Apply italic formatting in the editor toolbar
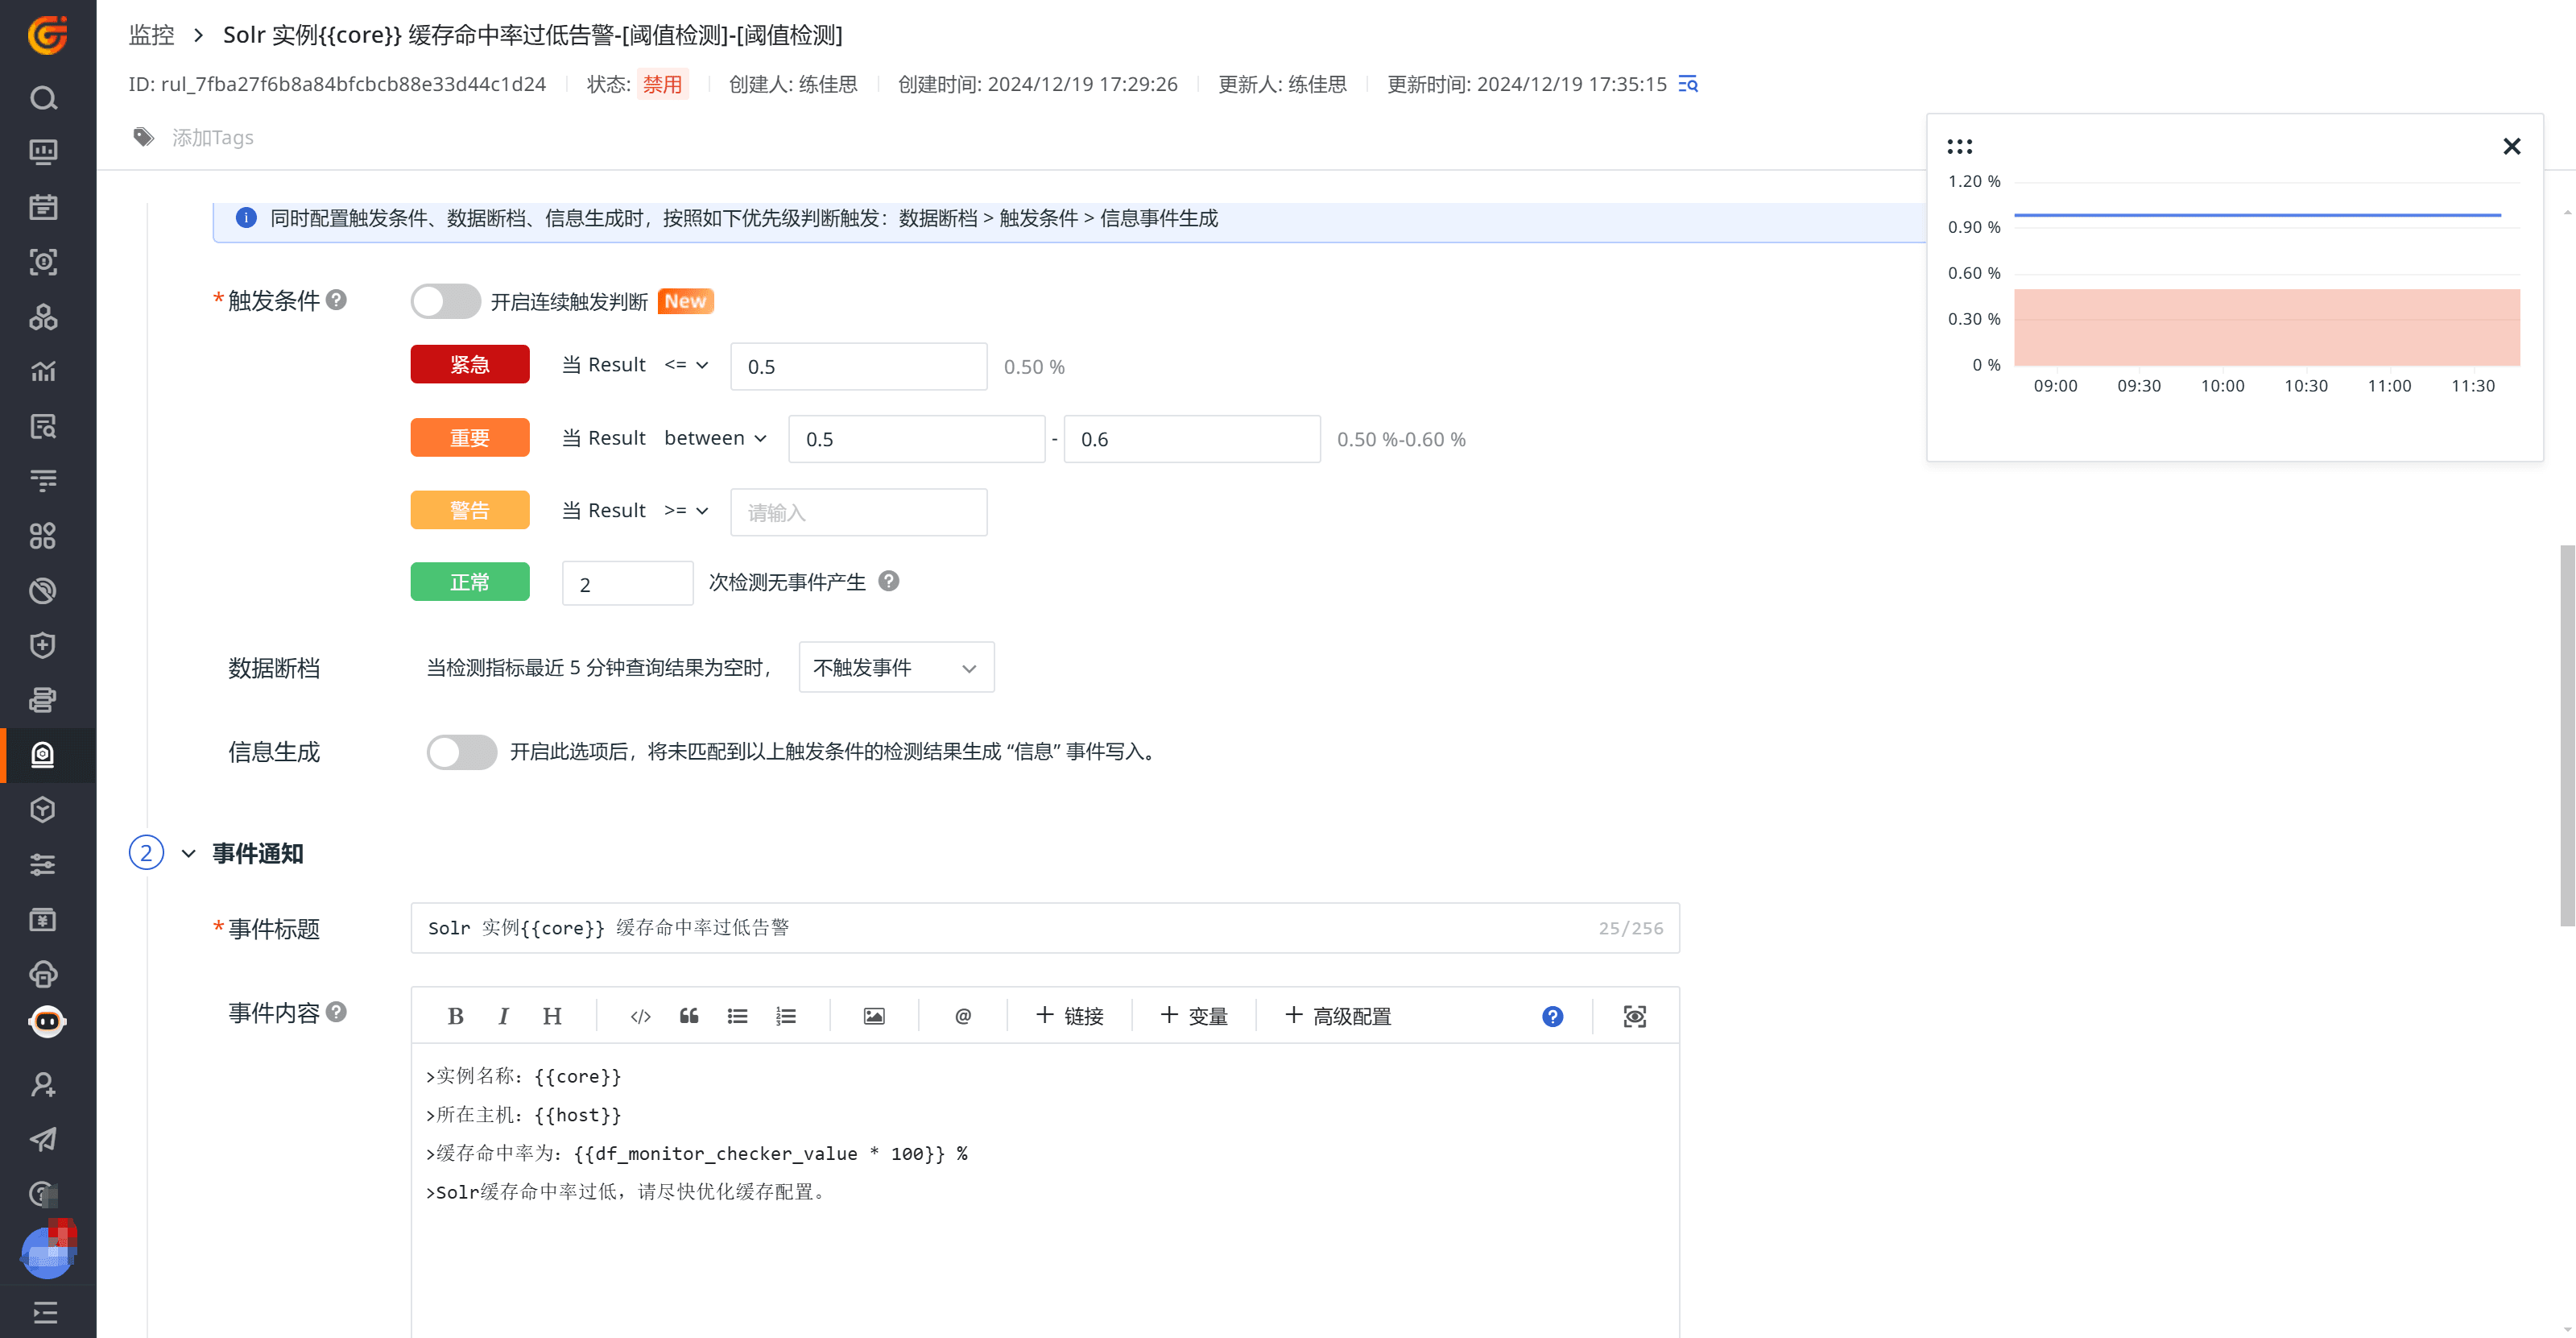 (x=503, y=1016)
